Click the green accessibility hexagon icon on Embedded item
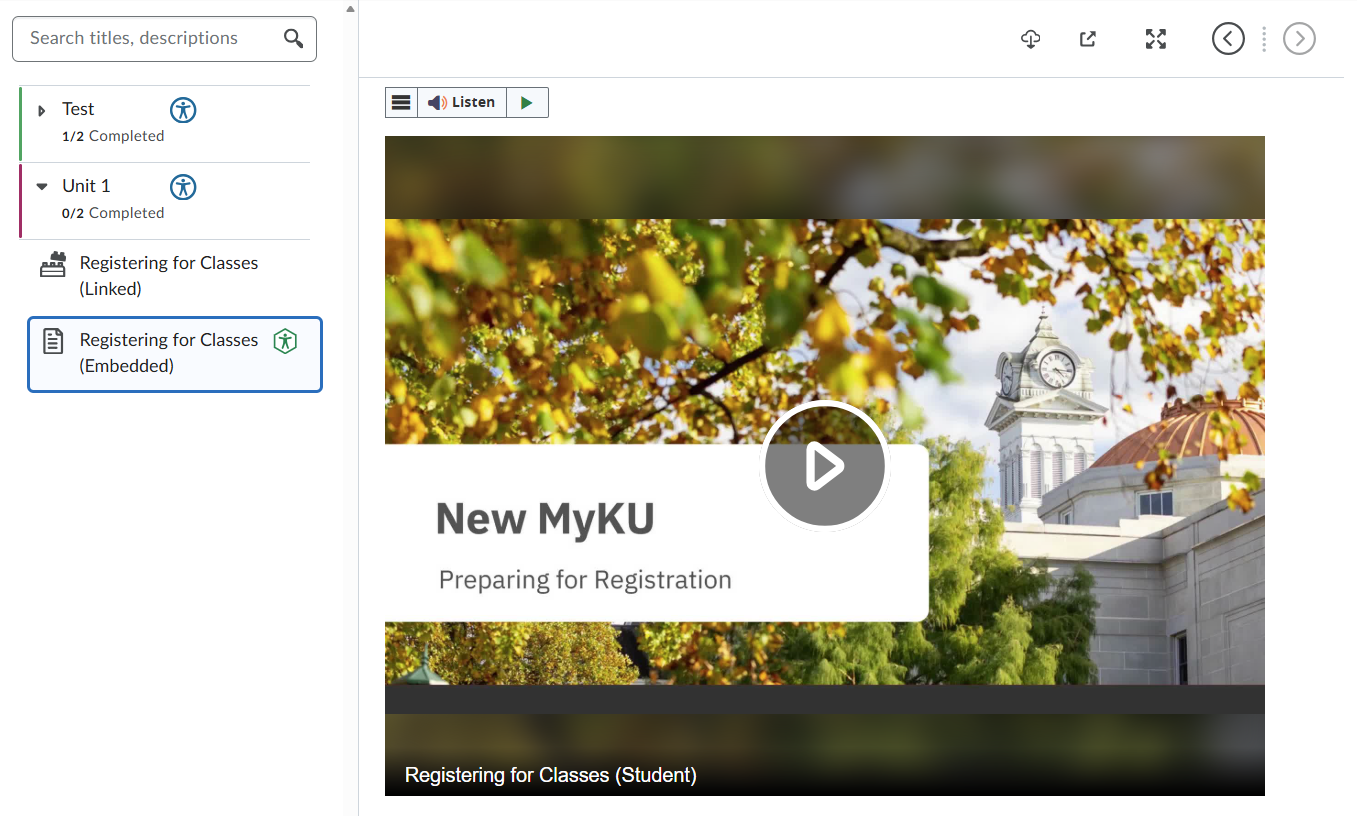The height and width of the screenshot is (816, 1357). (286, 341)
